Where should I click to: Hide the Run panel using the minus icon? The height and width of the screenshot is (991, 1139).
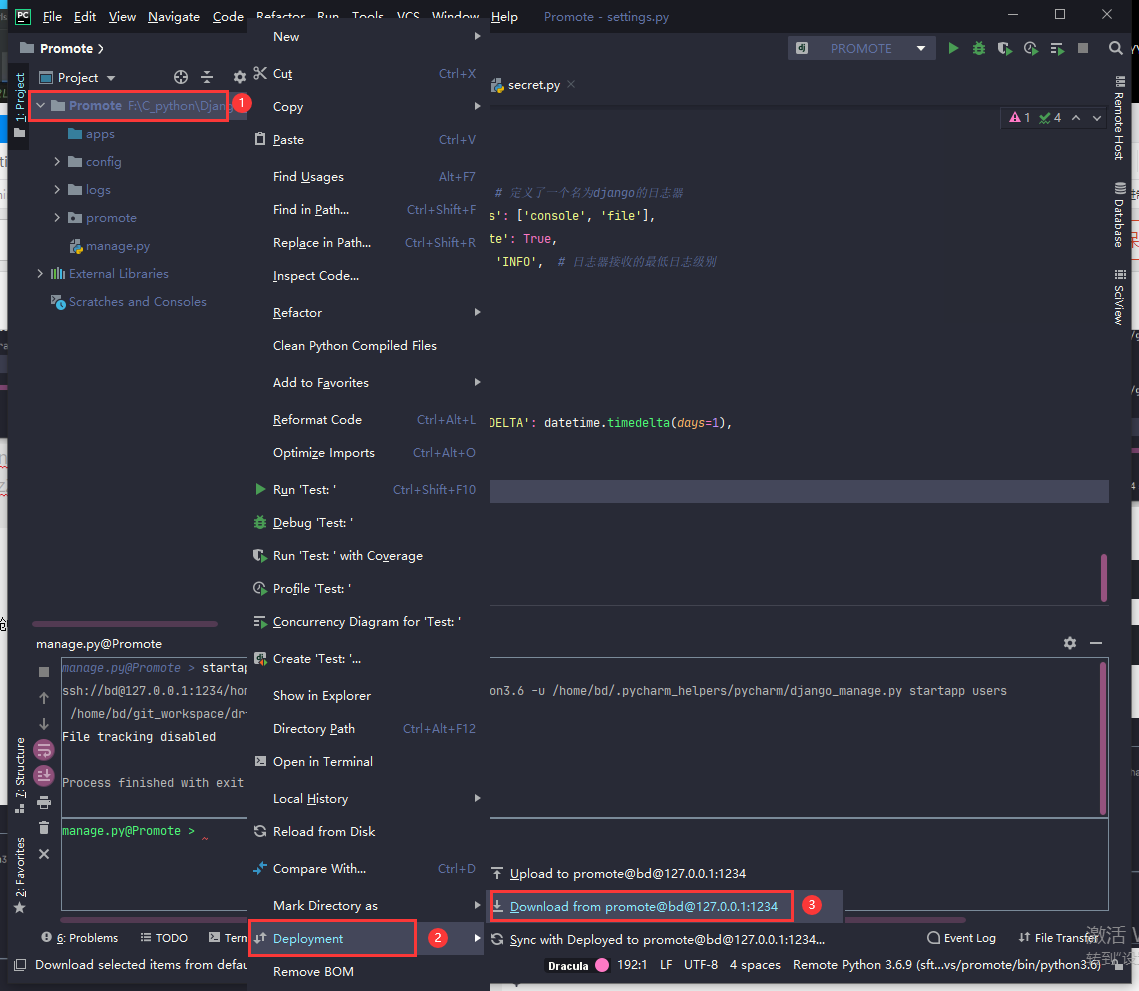point(1095,642)
